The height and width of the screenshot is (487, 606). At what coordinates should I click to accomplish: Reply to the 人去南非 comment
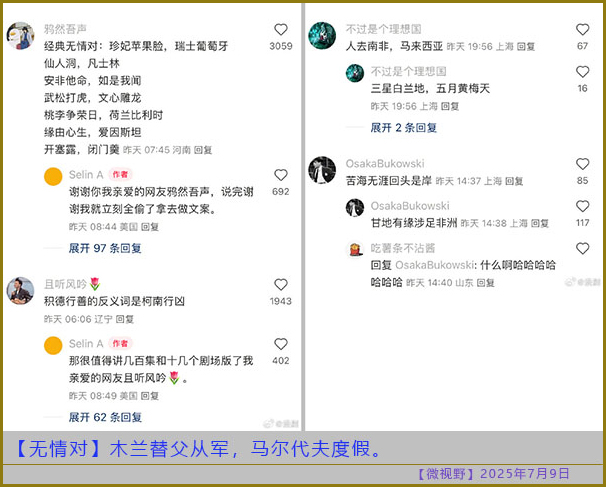tap(526, 47)
